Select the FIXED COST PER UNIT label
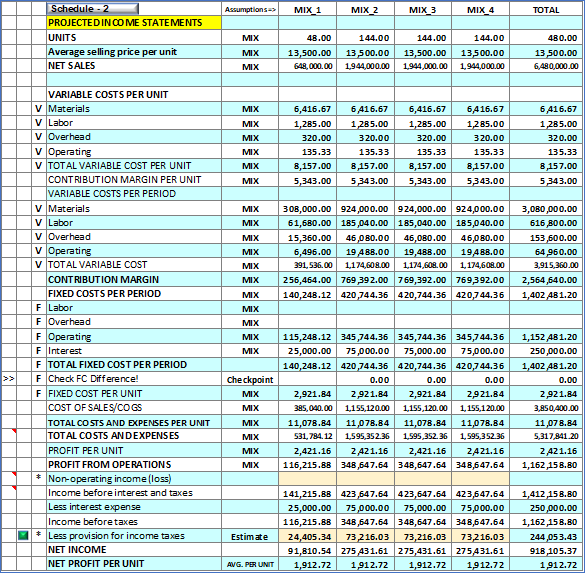The height and width of the screenshot is (573, 585). 95,394
